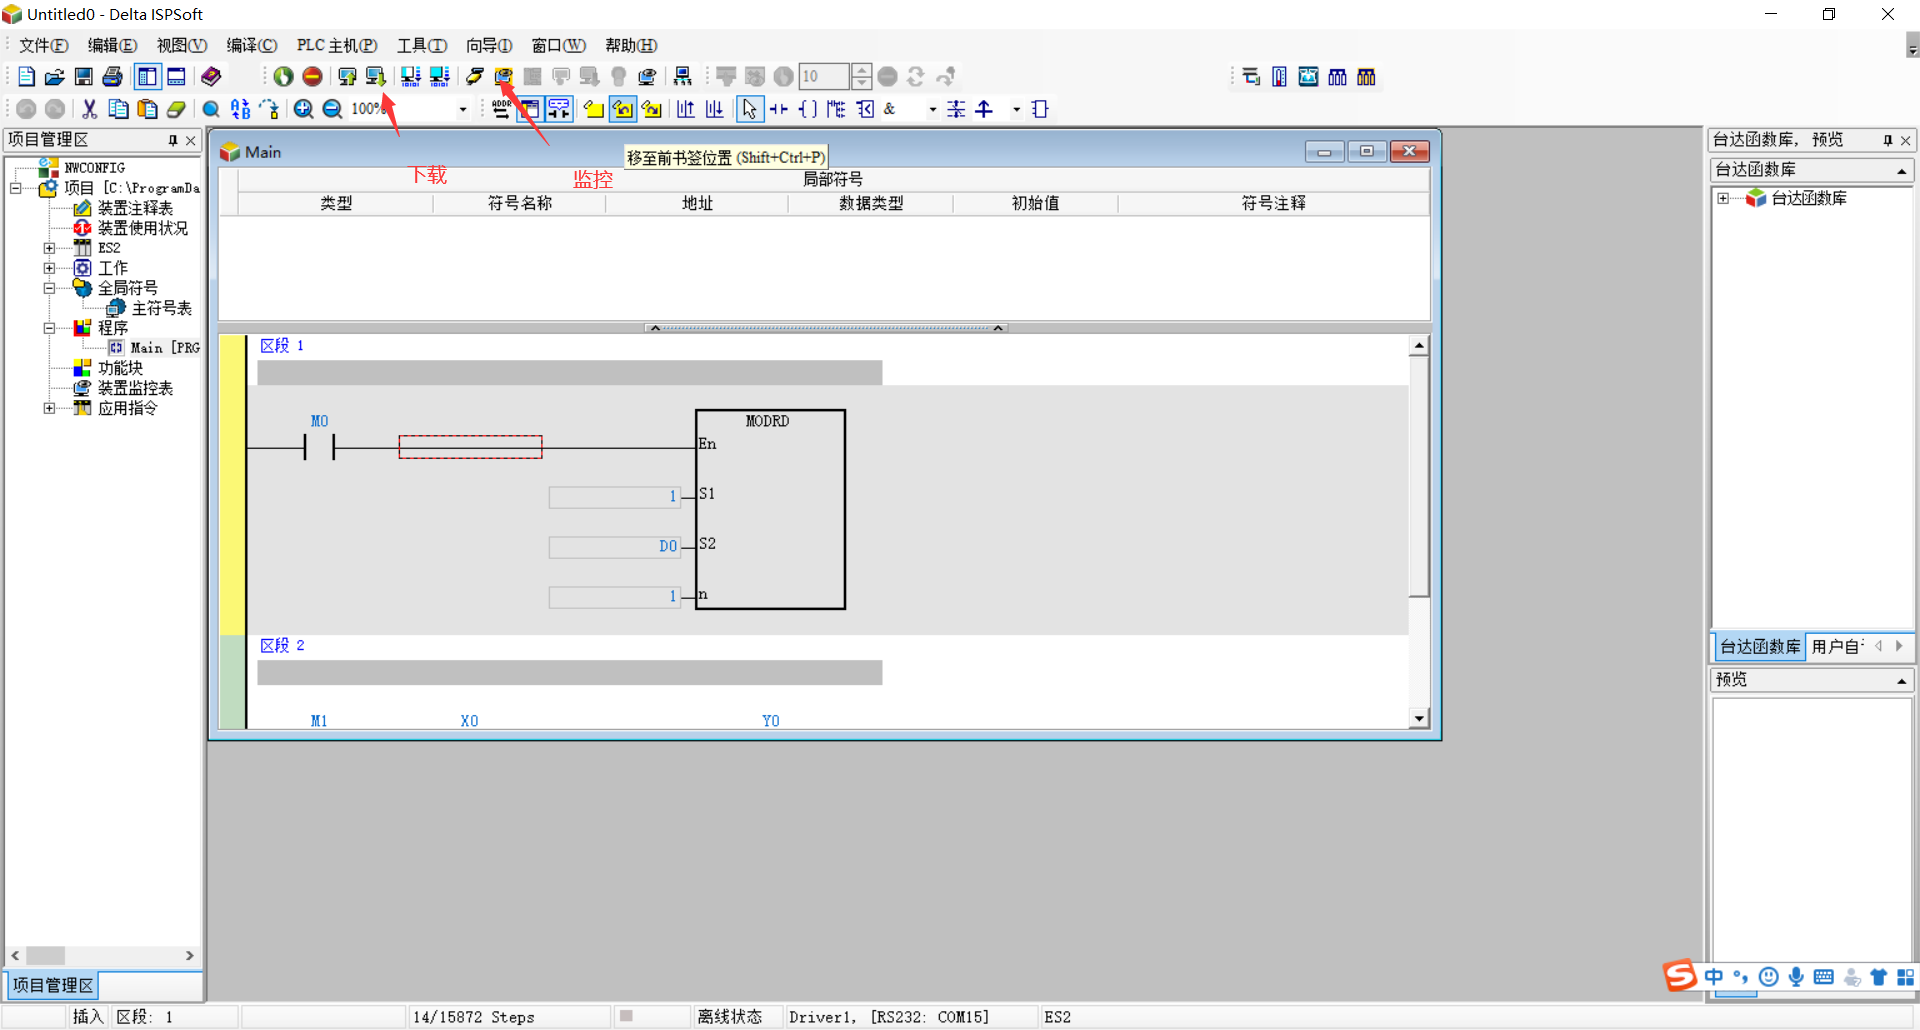Viewport: 1920px width, 1030px height.
Task: Collapse the 程序 tree node
Action: click(49, 328)
